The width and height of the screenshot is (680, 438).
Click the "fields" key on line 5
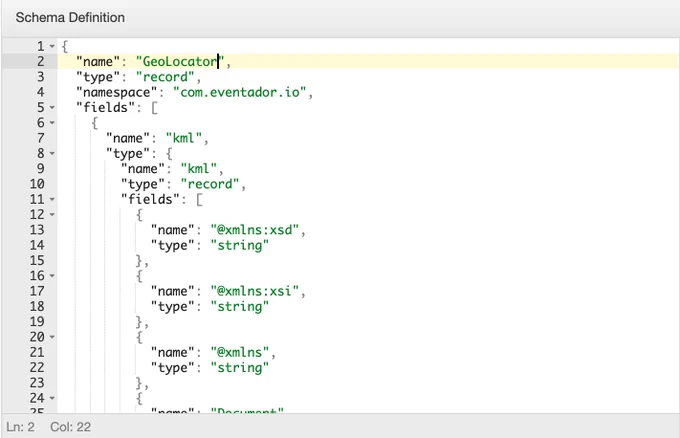click(x=105, y=107)
